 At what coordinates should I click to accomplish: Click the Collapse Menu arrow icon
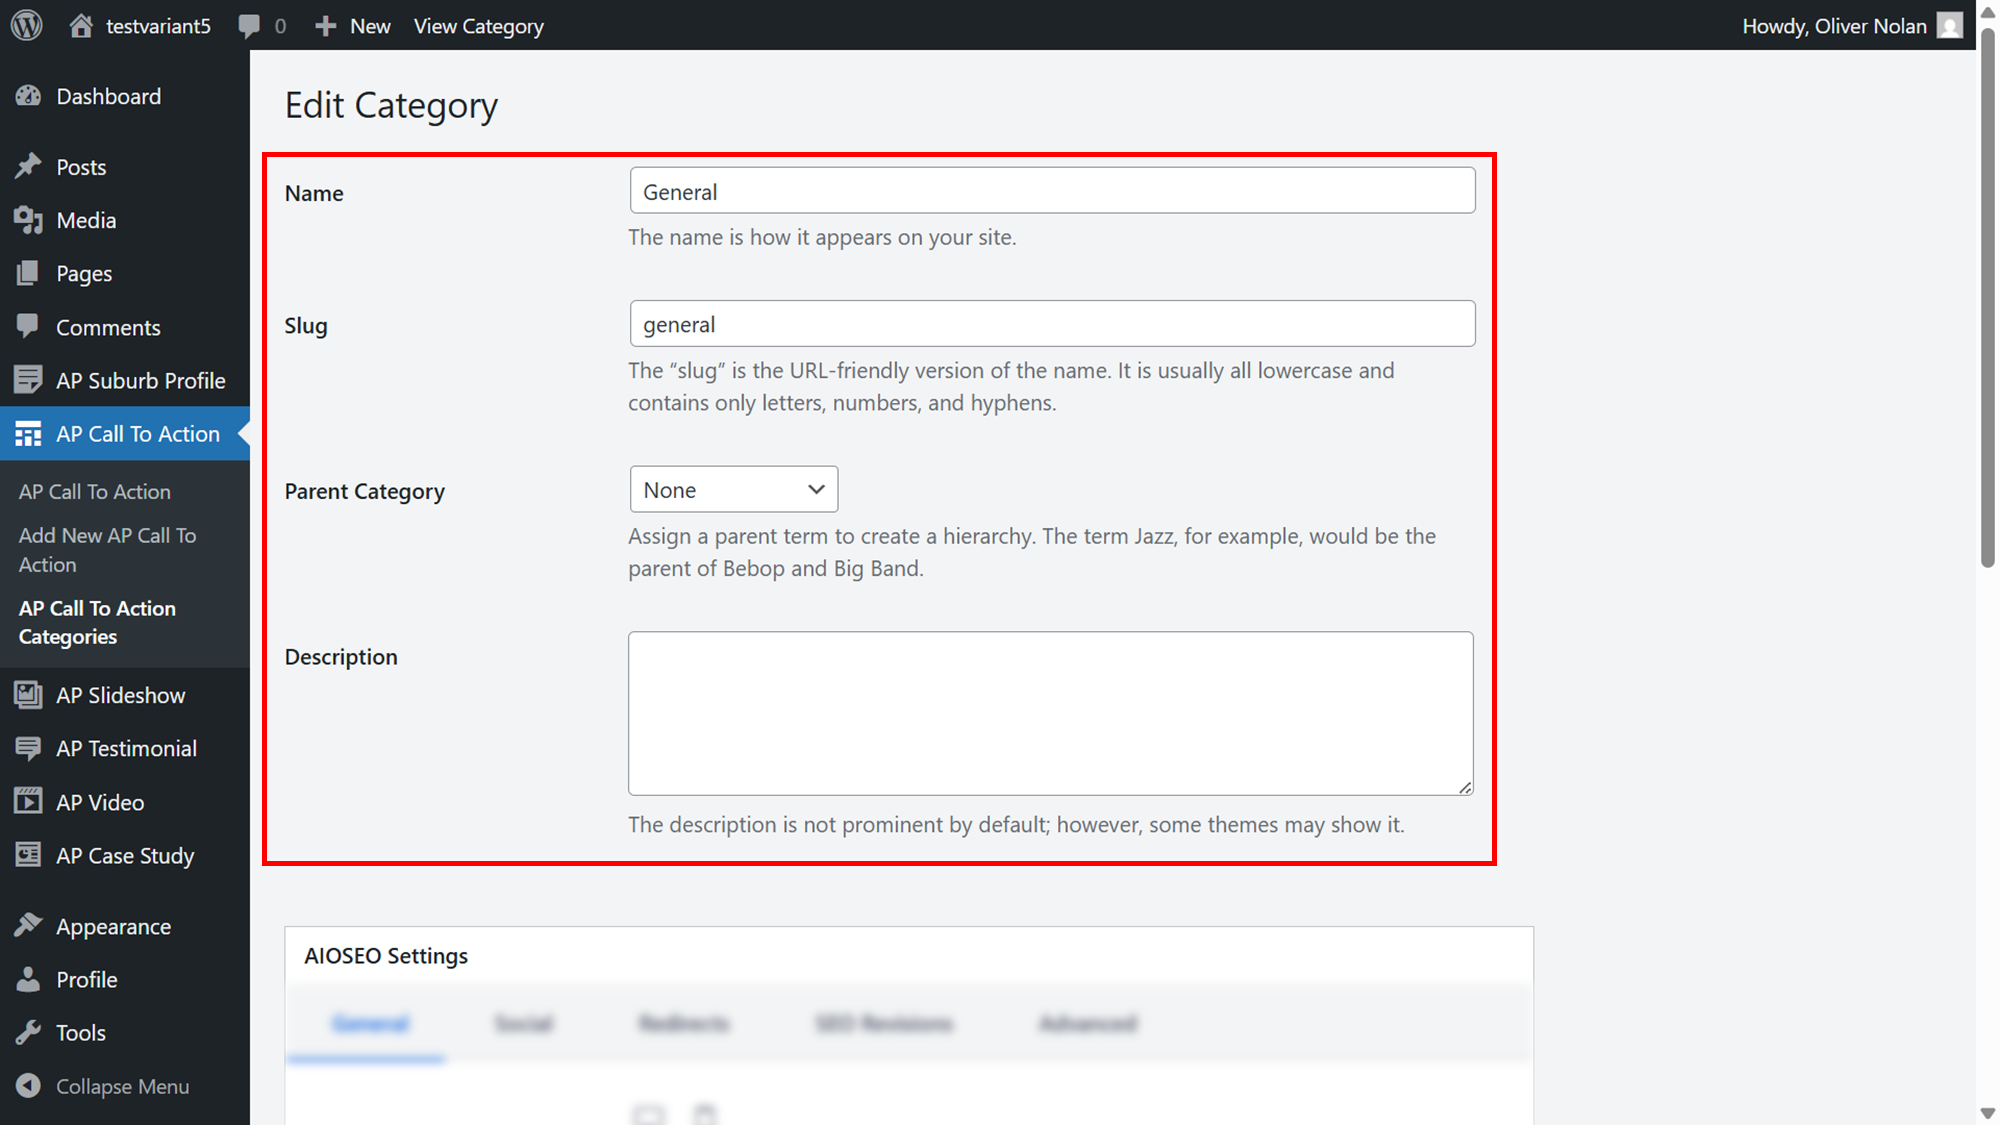coord(28,1085)
